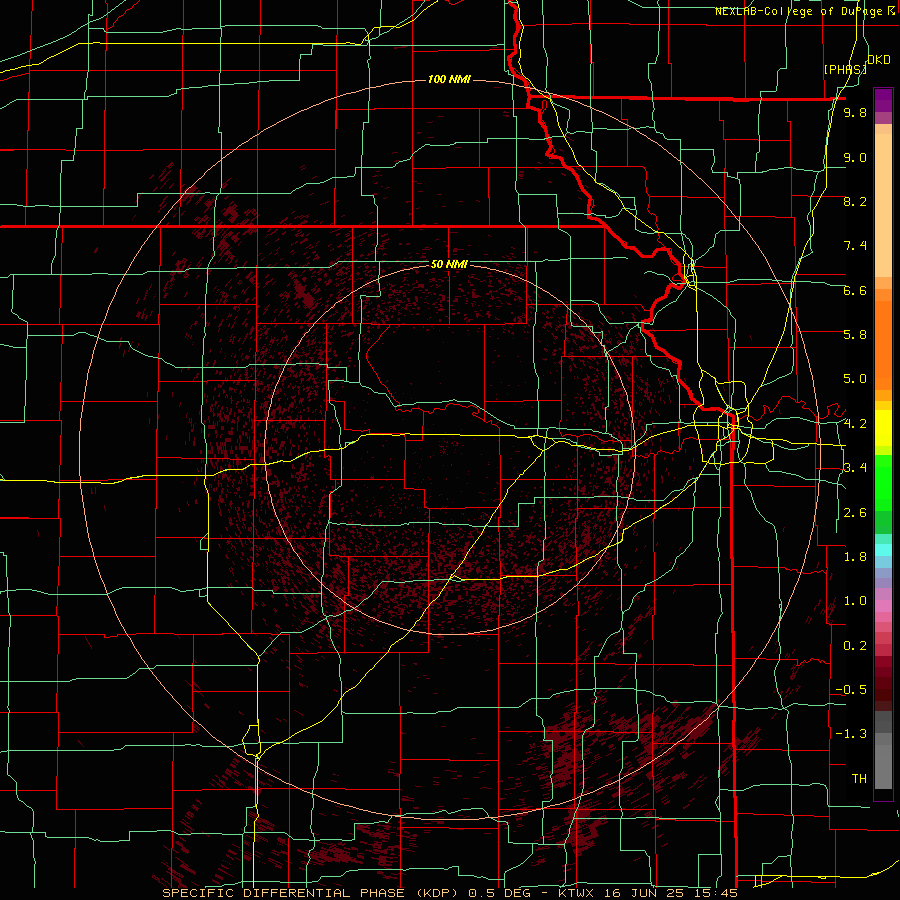Viewport: 900px width, 900px height.
Task: Click the 1.8 scale value
Action: coord(855,557)
